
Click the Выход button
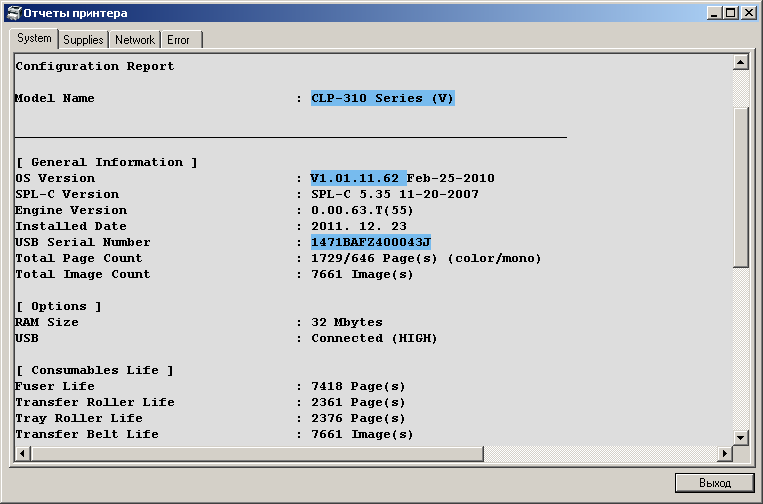pos(714,483)
